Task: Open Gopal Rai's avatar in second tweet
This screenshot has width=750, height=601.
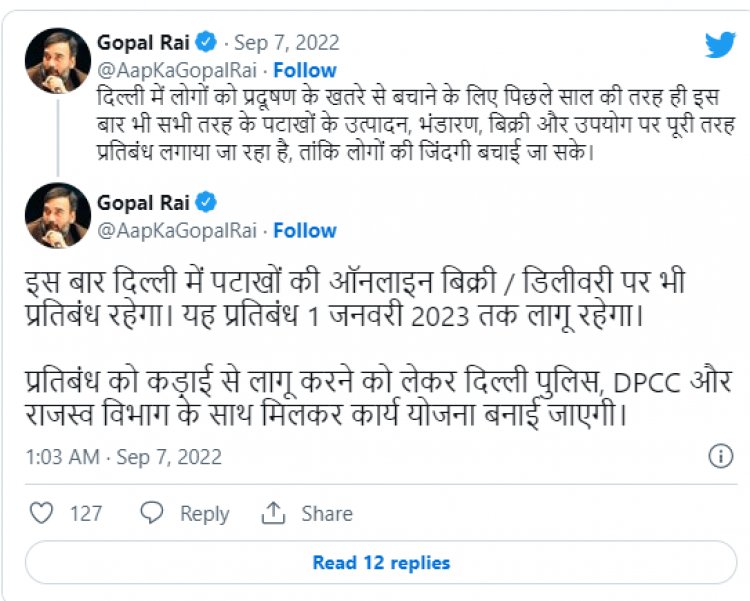Action: pyautogui.click(x=58, y=215)
